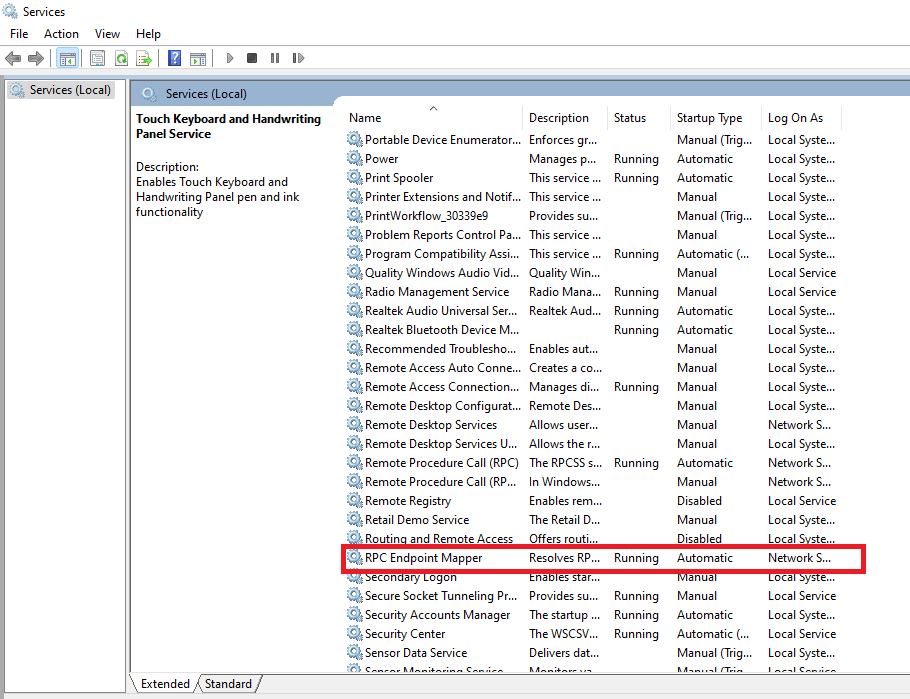910x699 pixels.
Task: Switch to the Extended tab
Action: [x=165, y=684]
